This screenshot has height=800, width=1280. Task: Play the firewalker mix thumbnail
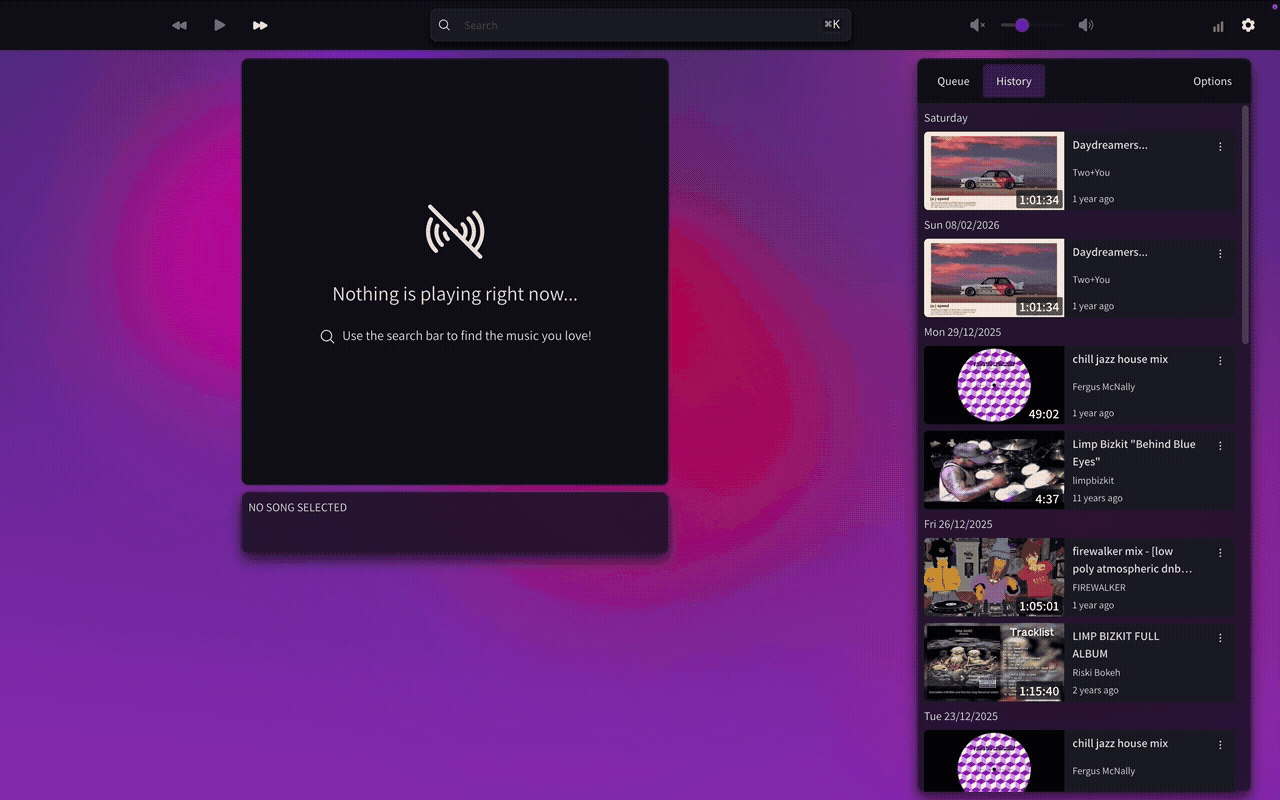(993, 577)
